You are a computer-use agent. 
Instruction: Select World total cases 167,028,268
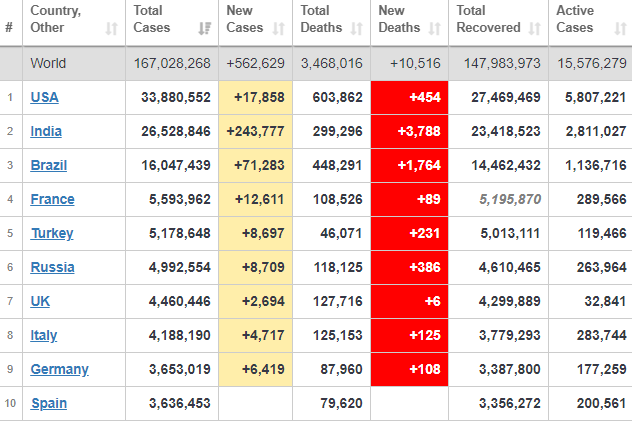[172, 63]
